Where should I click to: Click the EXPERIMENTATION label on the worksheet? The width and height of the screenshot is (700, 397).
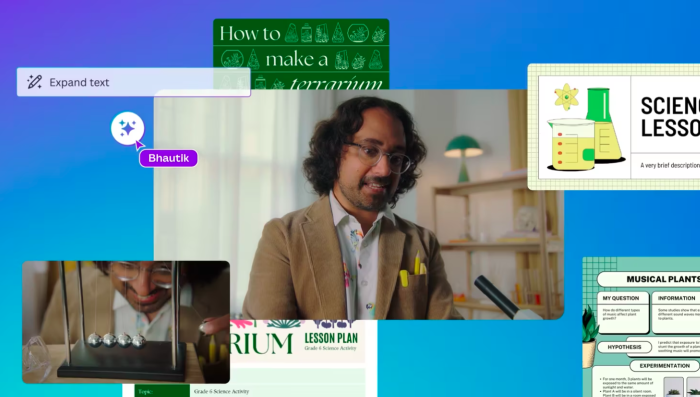665,366
